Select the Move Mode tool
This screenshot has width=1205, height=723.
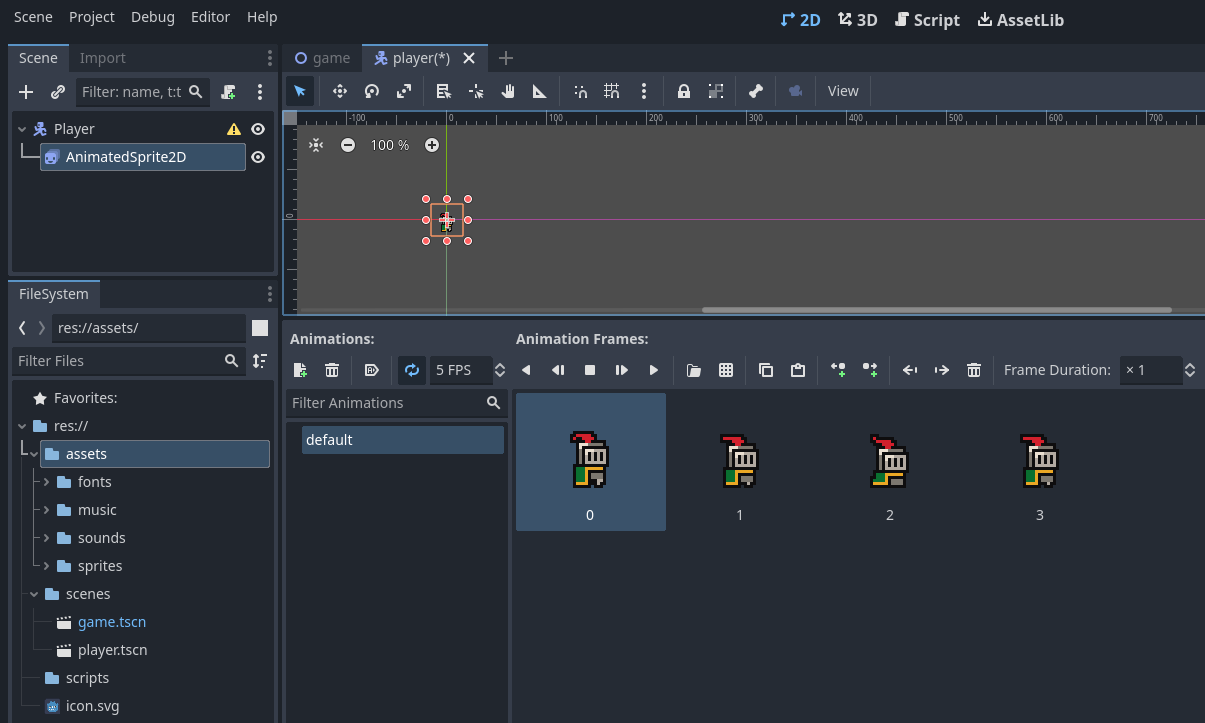pos(339,91)
